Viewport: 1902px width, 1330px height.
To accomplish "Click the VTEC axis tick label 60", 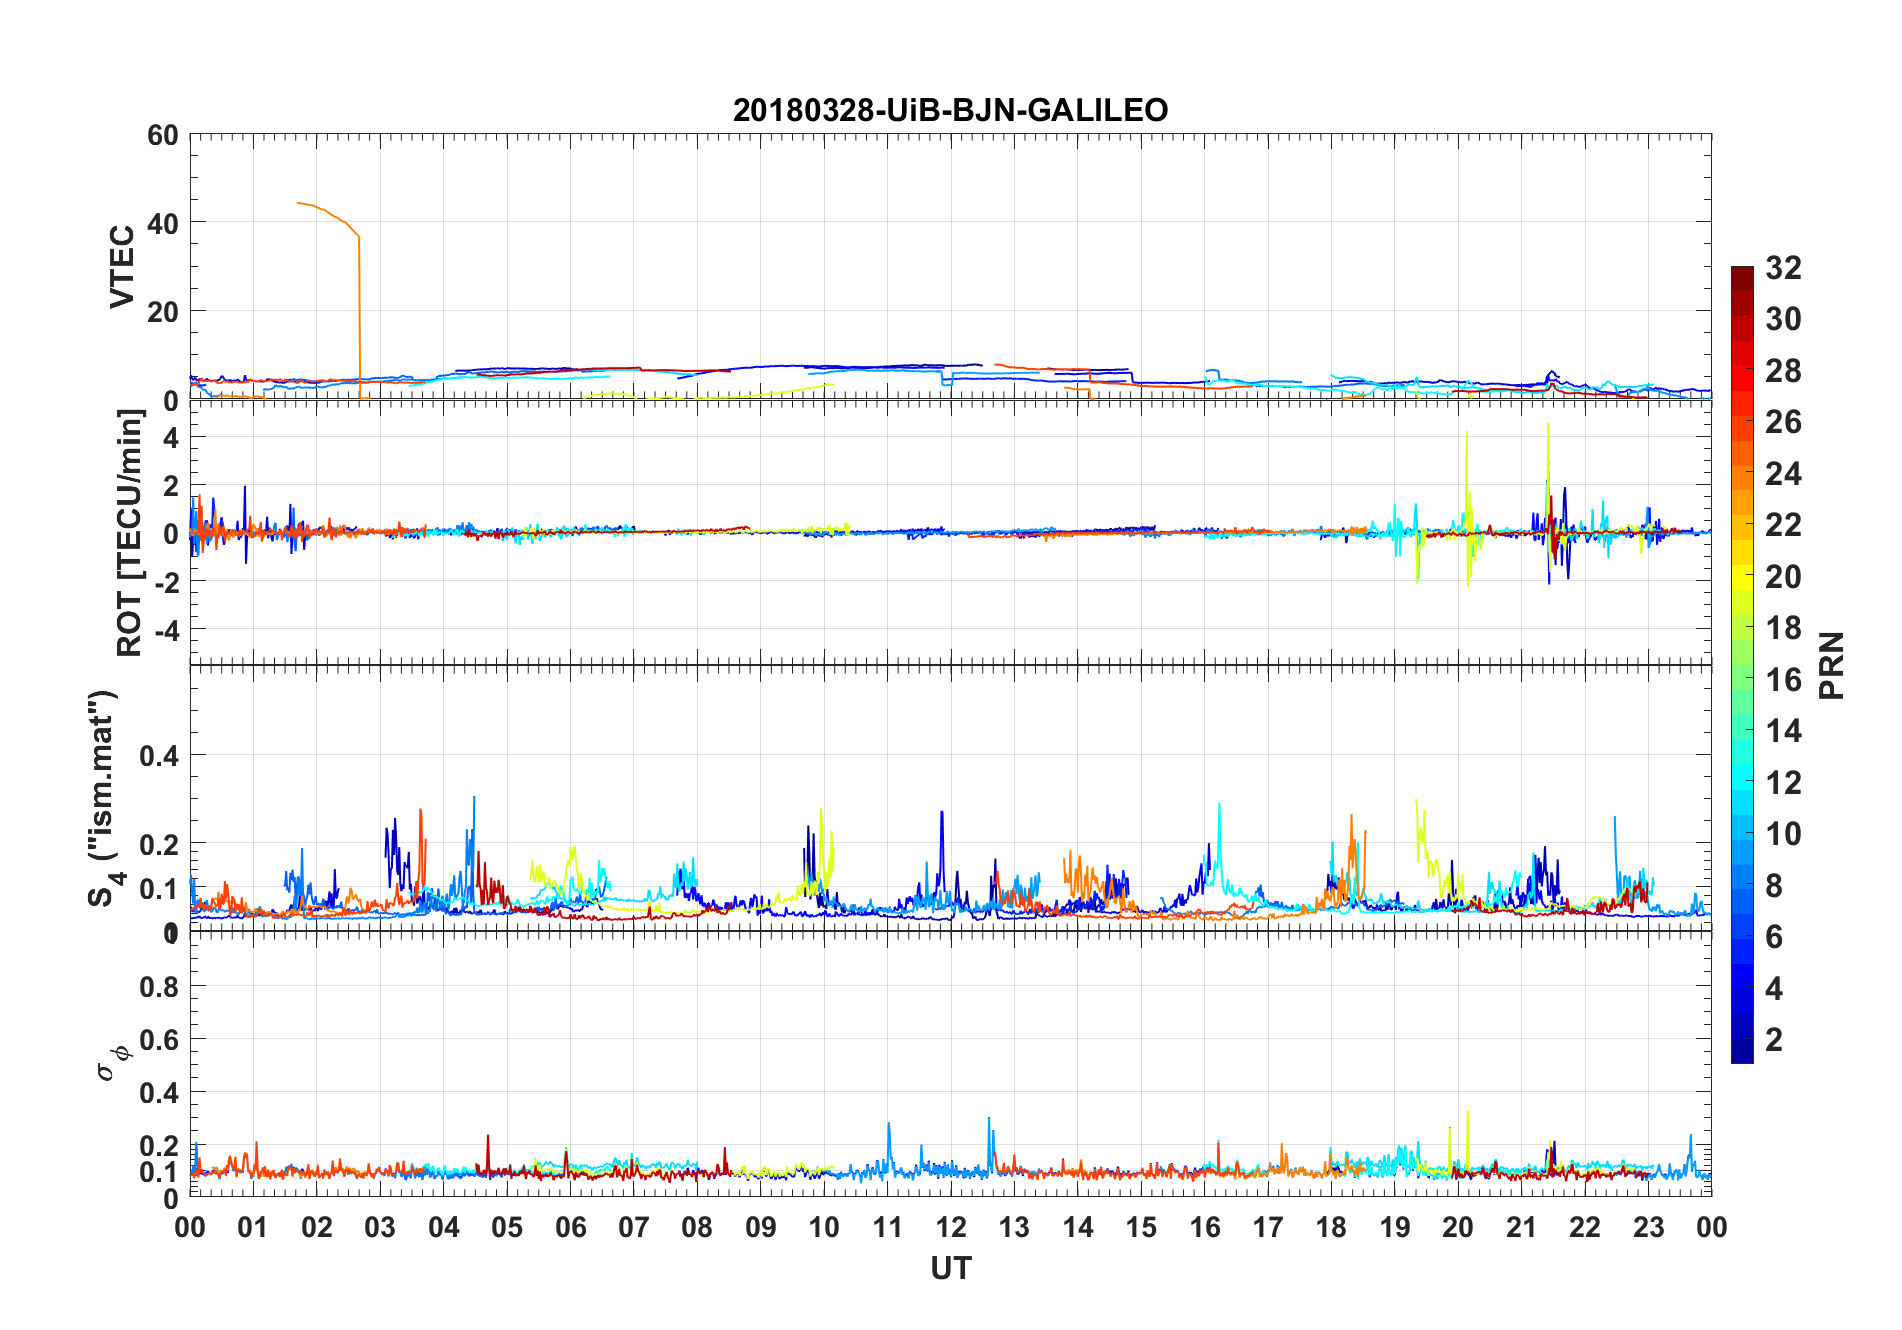I will tap(163, 135).
